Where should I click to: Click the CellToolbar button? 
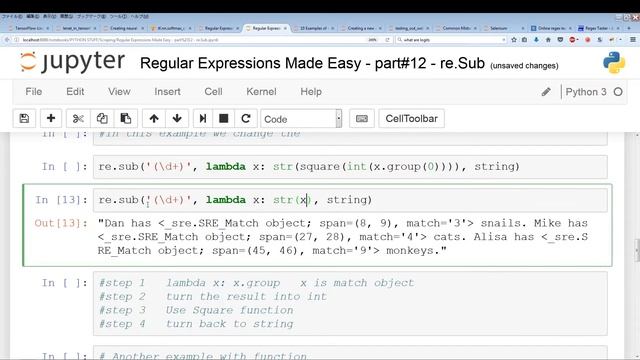click(411, 119)
